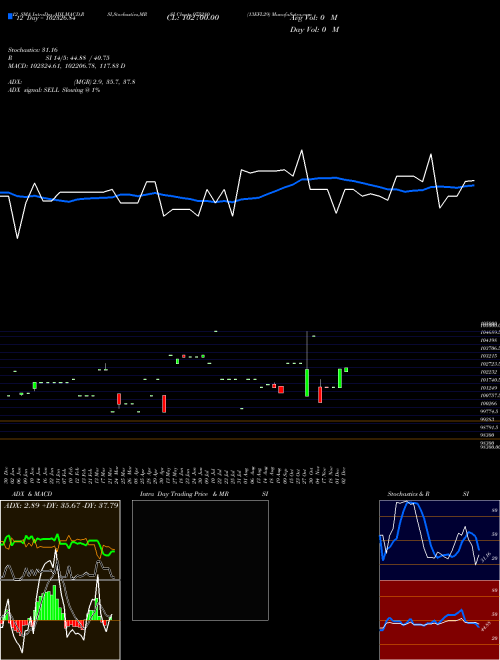Click the 31.16 stochastic value tag
This screenshot has height=660, width=500.
[485, 556]
